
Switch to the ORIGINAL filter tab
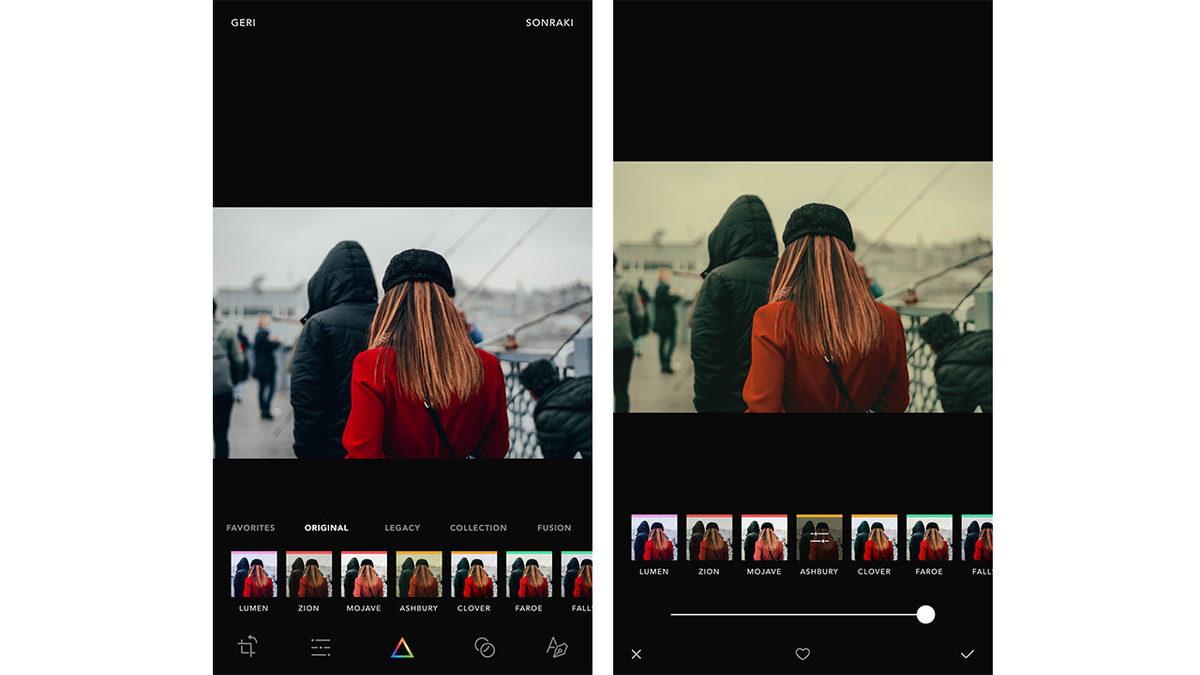click(x=326, y=527)
